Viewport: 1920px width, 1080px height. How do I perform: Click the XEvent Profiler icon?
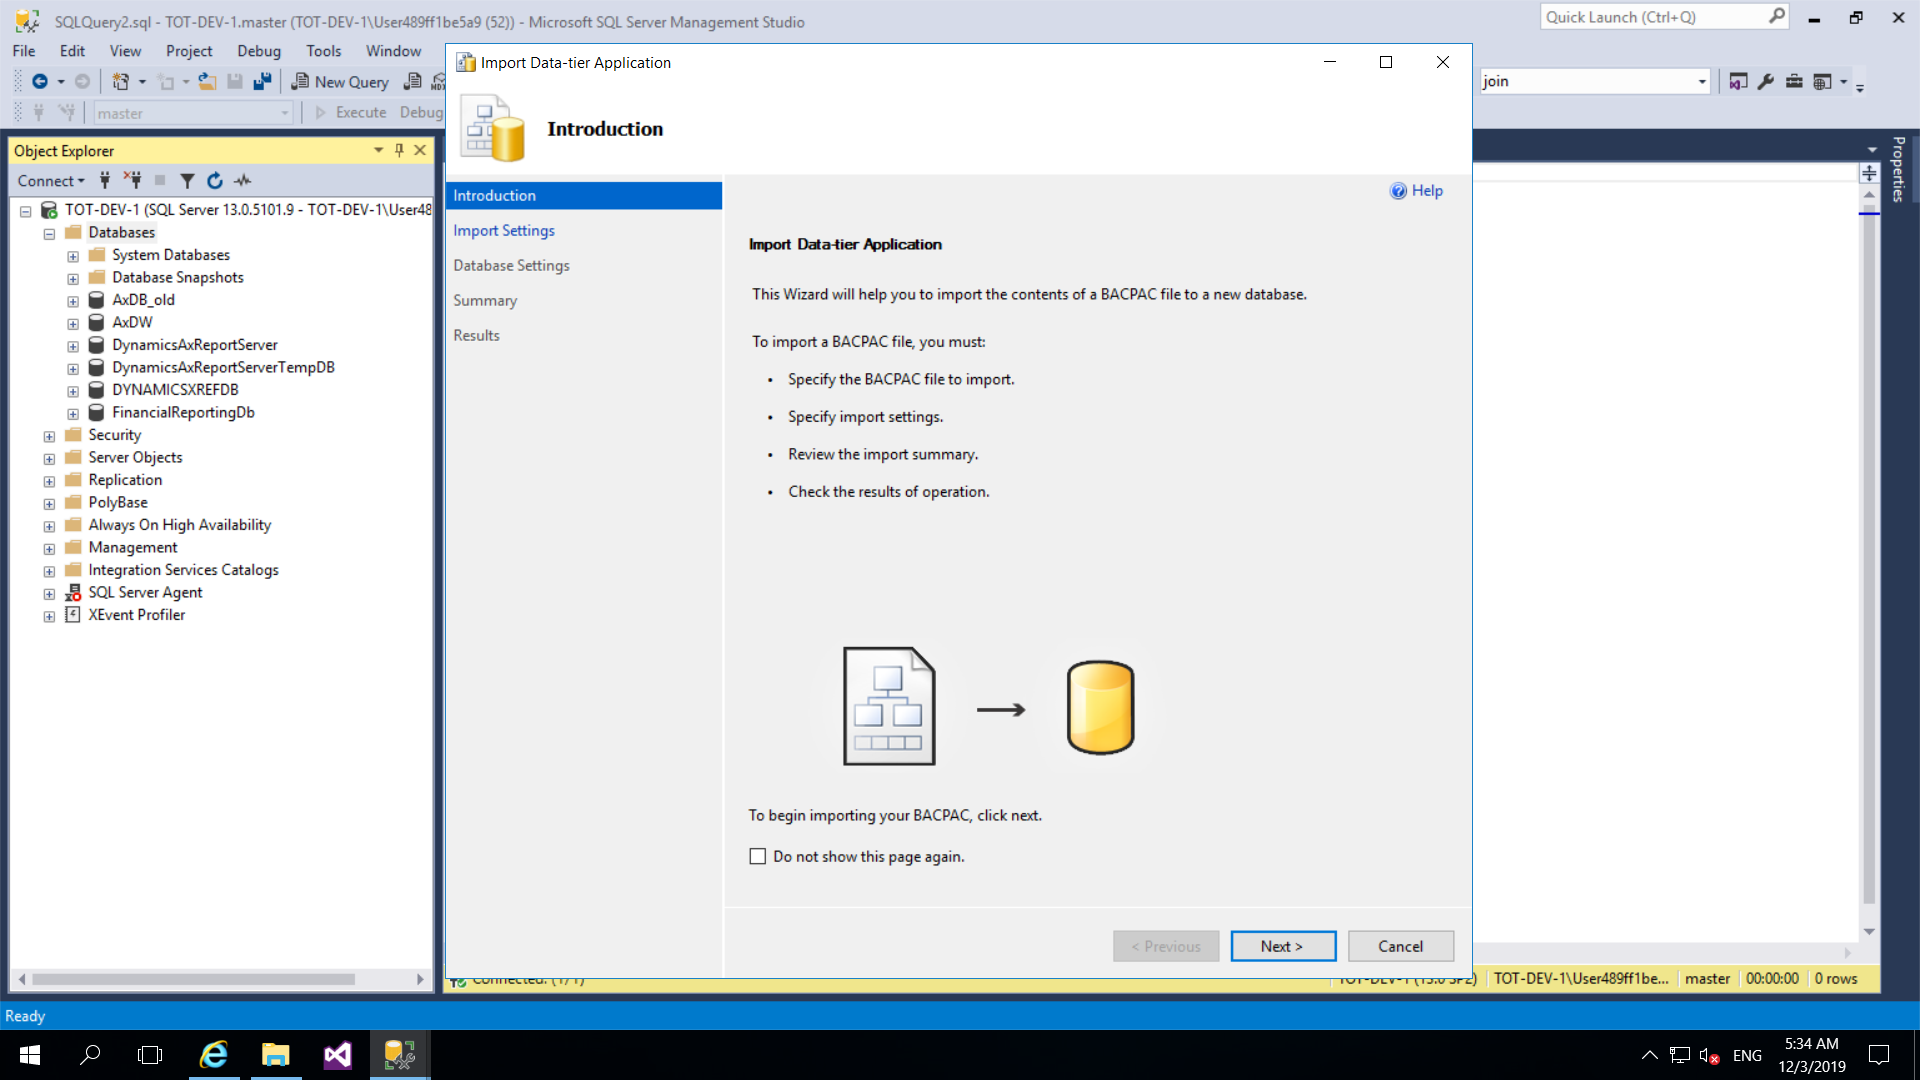point(73,615)
